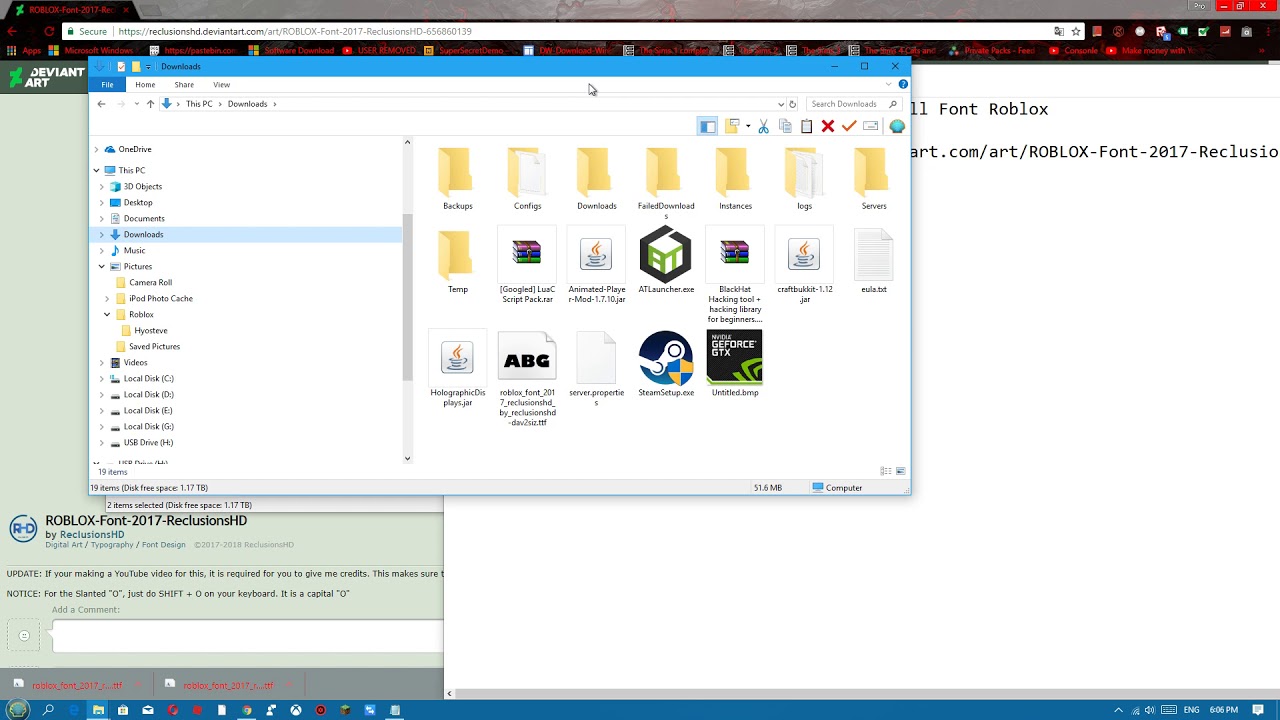Open the File ribbon tab
Screen dimensions: 1280x720
pos(107,85)
